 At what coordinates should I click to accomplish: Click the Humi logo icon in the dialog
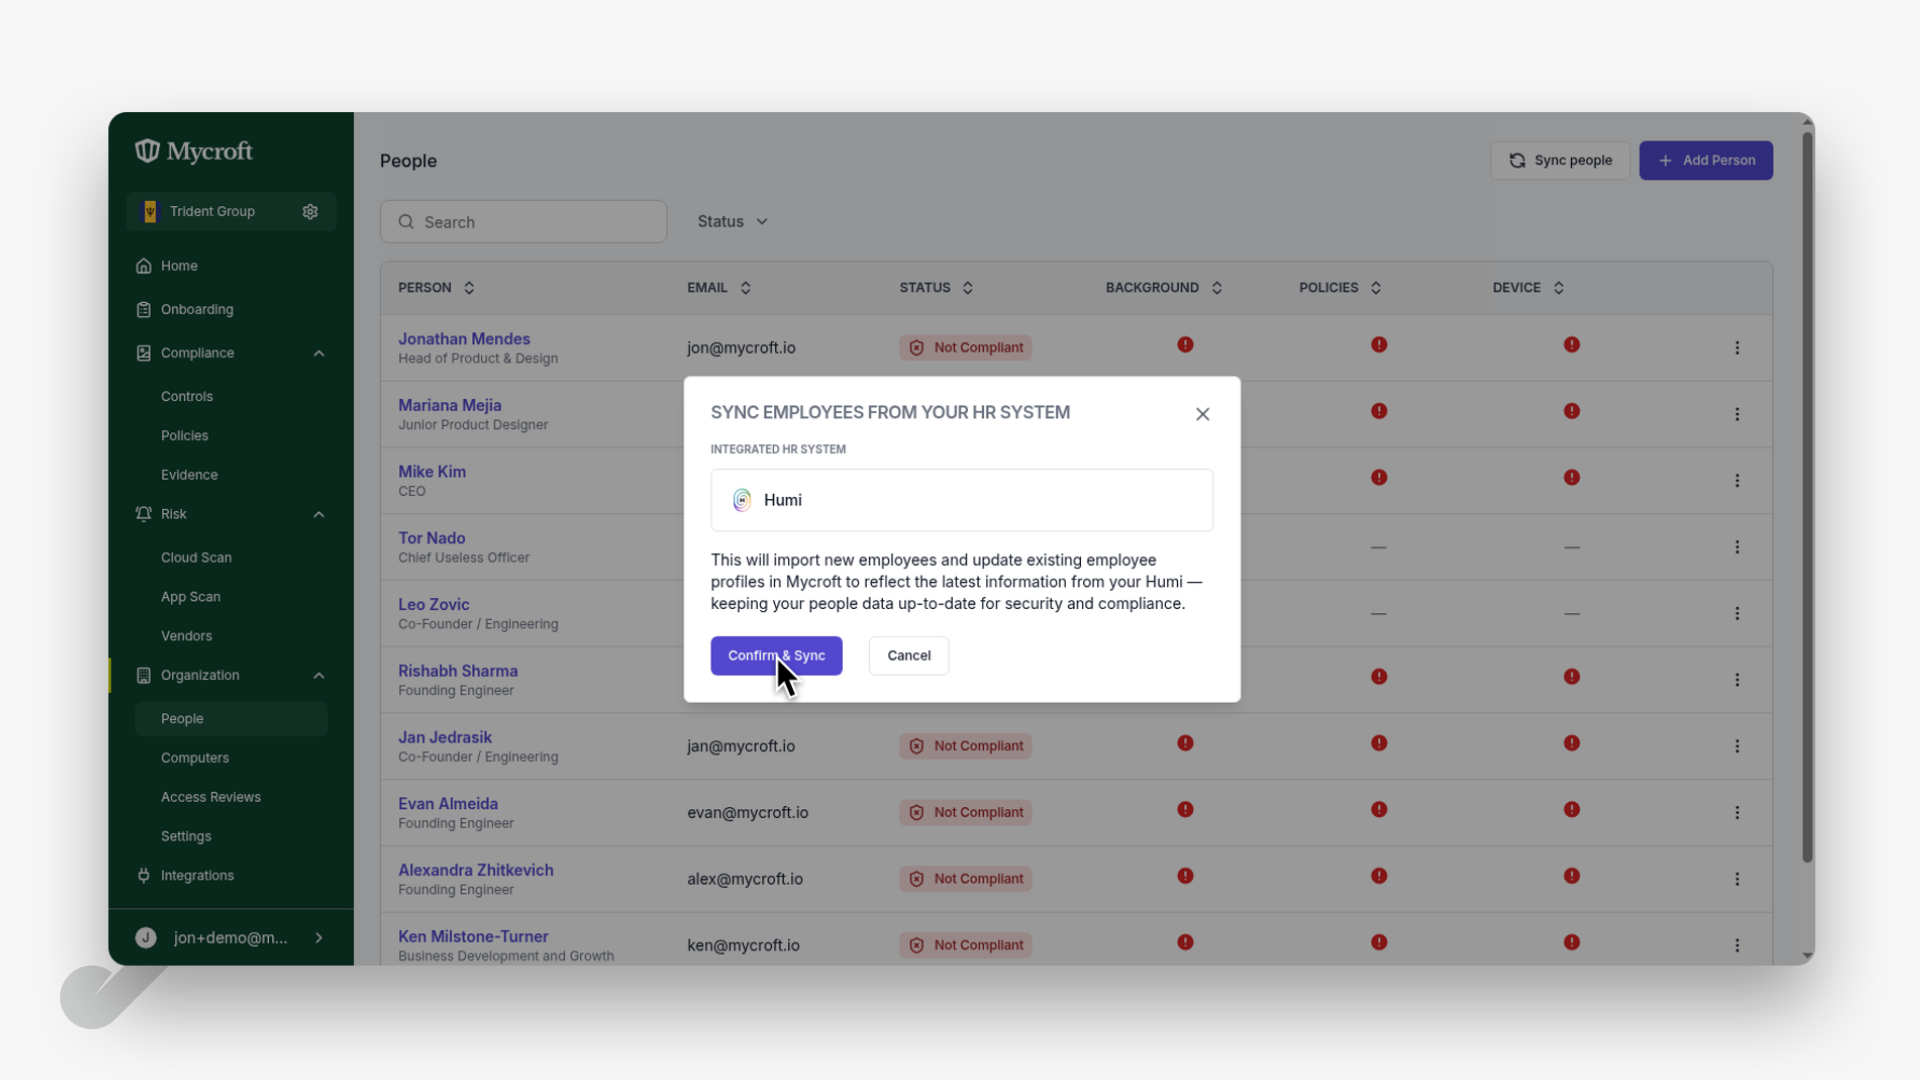[x=742, y=500]
